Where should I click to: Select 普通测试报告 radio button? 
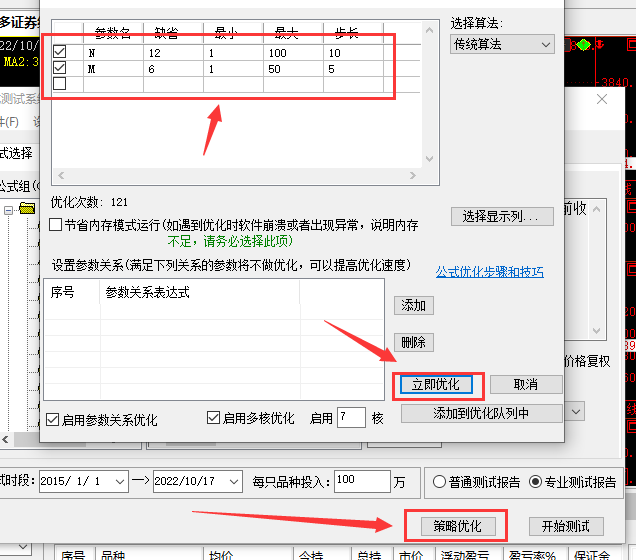click(439, 481)
